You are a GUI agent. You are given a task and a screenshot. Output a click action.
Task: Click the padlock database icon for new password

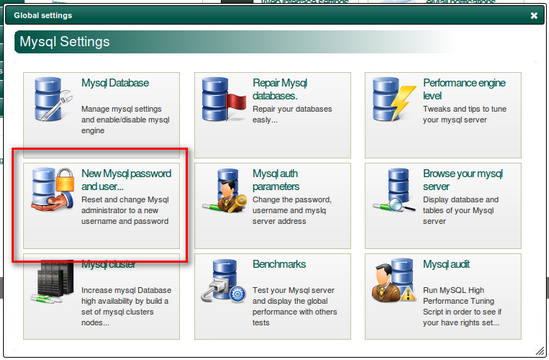pyautogui.click(x=53, y=189)
